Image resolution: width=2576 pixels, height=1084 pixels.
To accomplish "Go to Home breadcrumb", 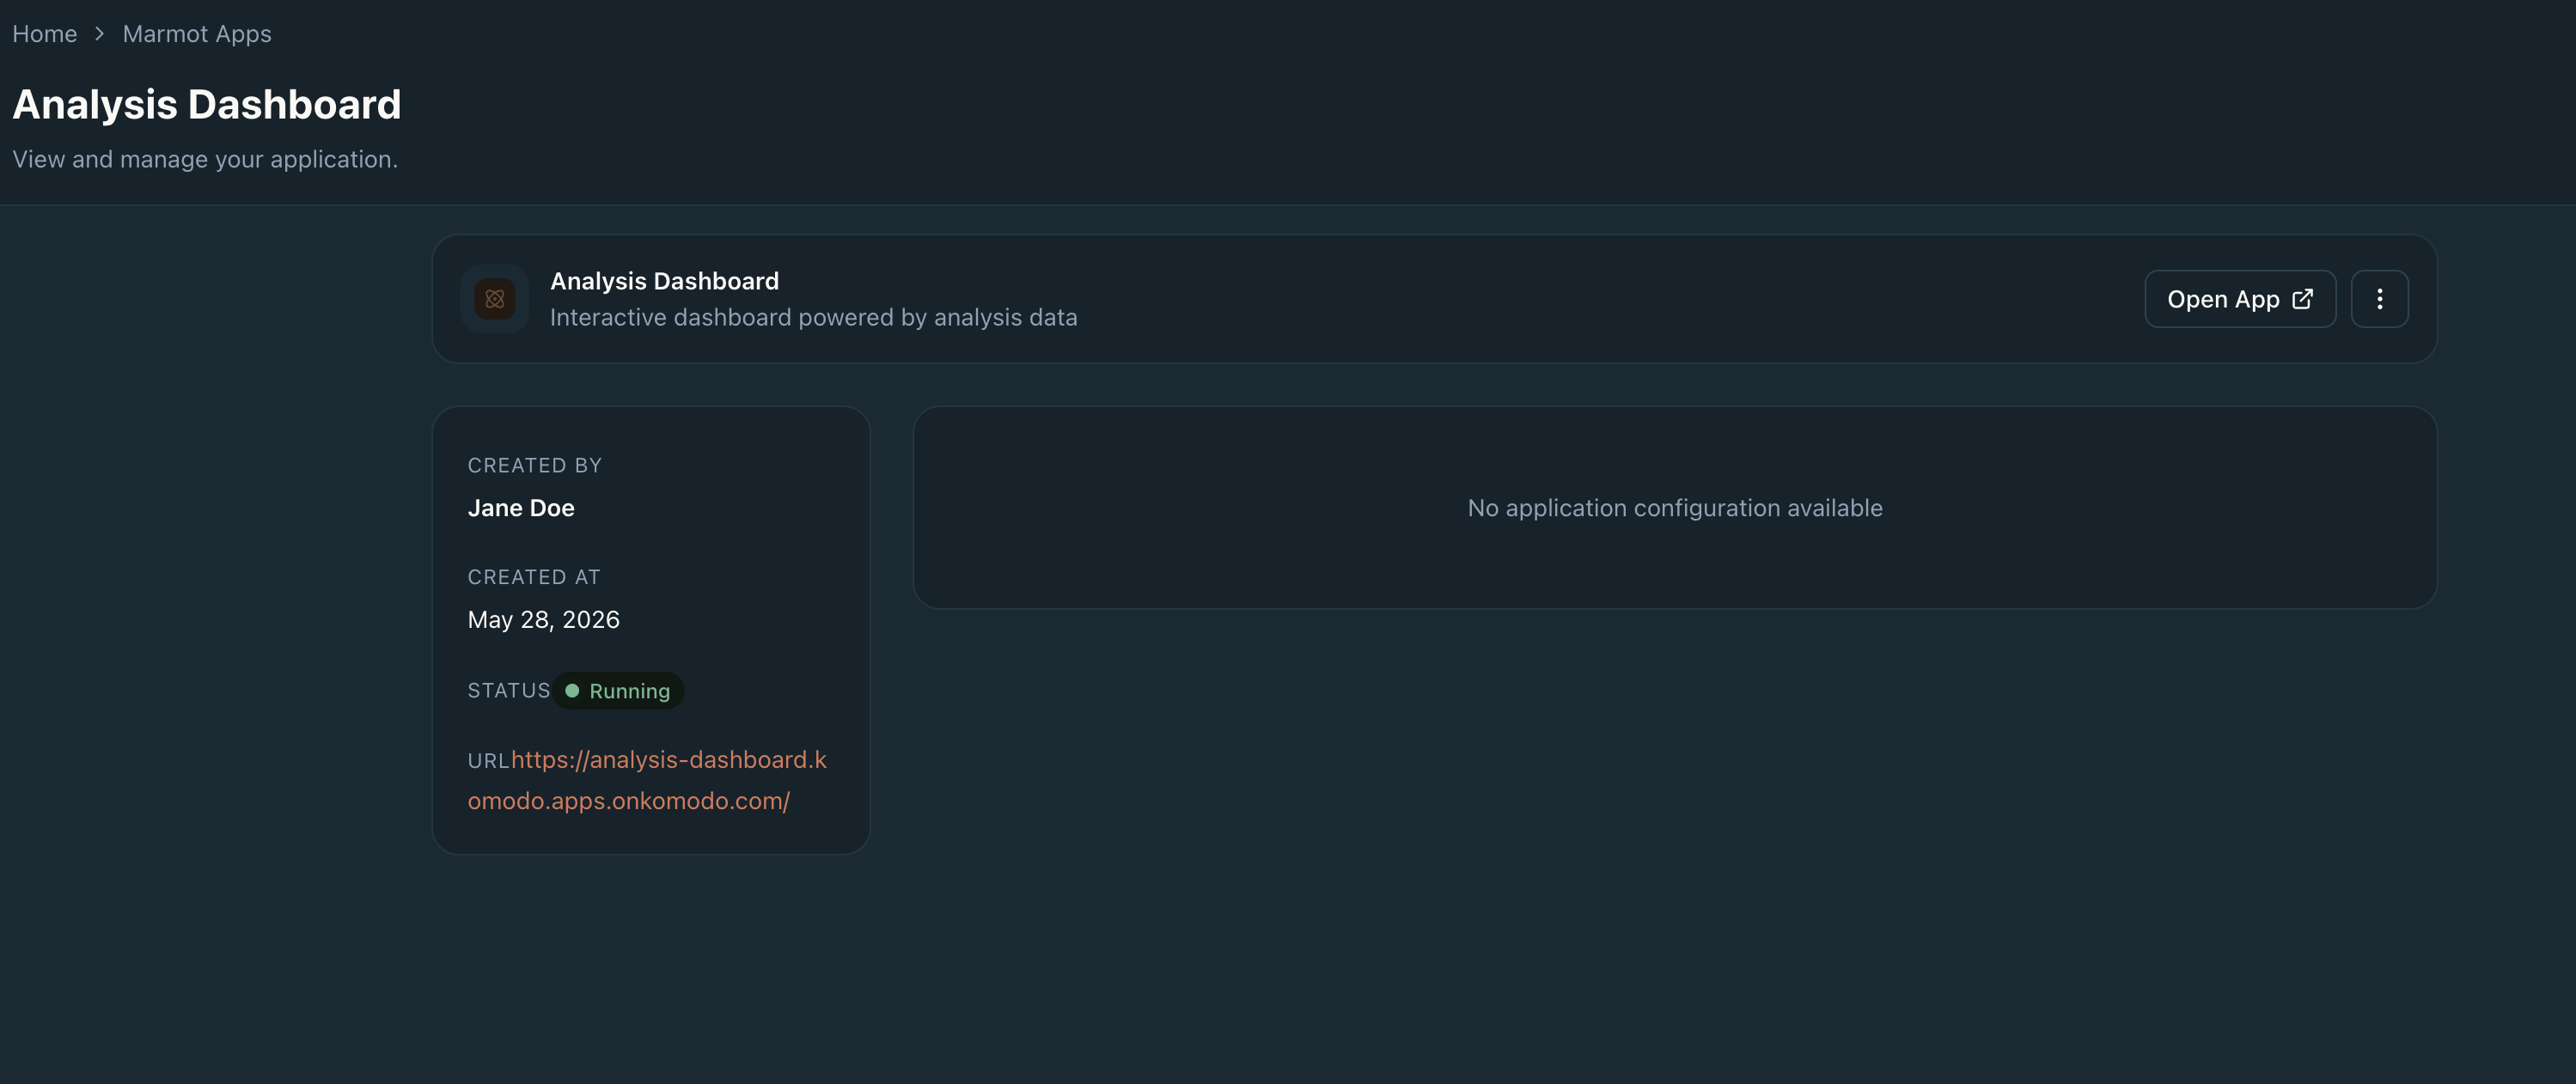I will point(45,34).
